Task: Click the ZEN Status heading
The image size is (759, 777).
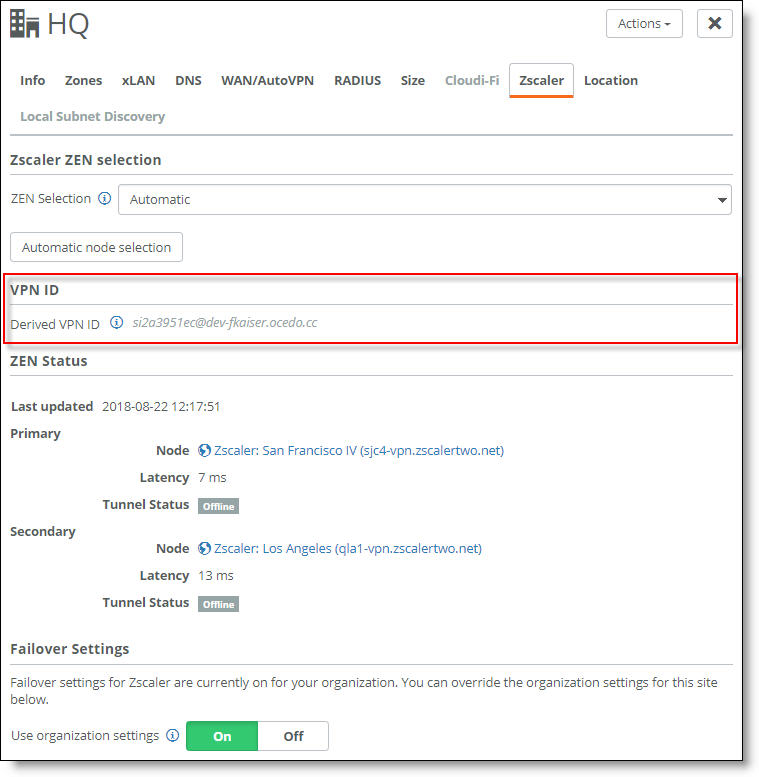Action: pyautogui.click(x=49, y=361)
